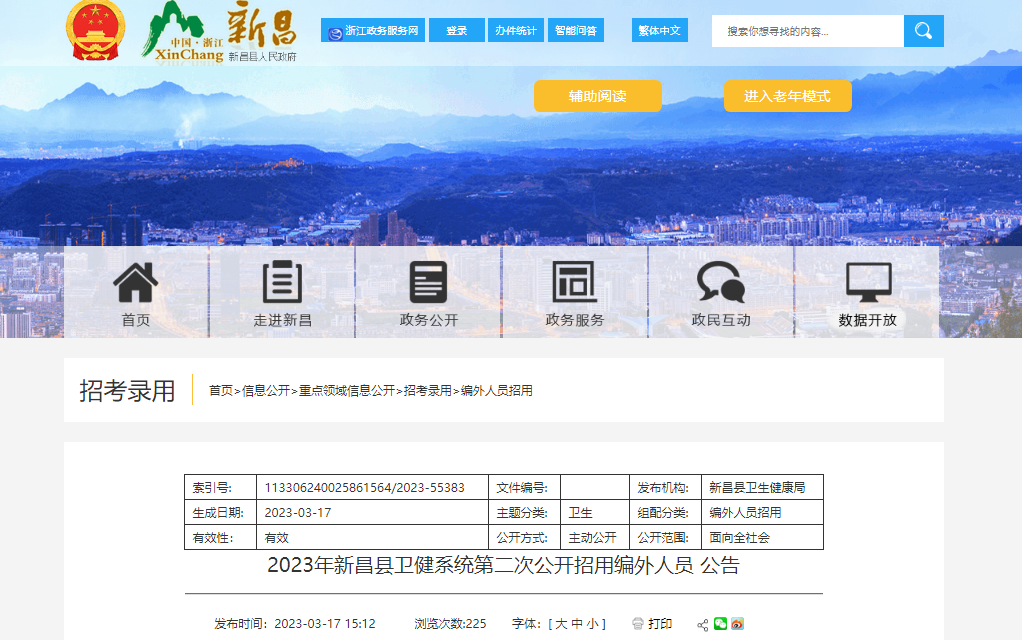Set font size to 小
Screen dimensions: 1022x640
pos(593,624)
